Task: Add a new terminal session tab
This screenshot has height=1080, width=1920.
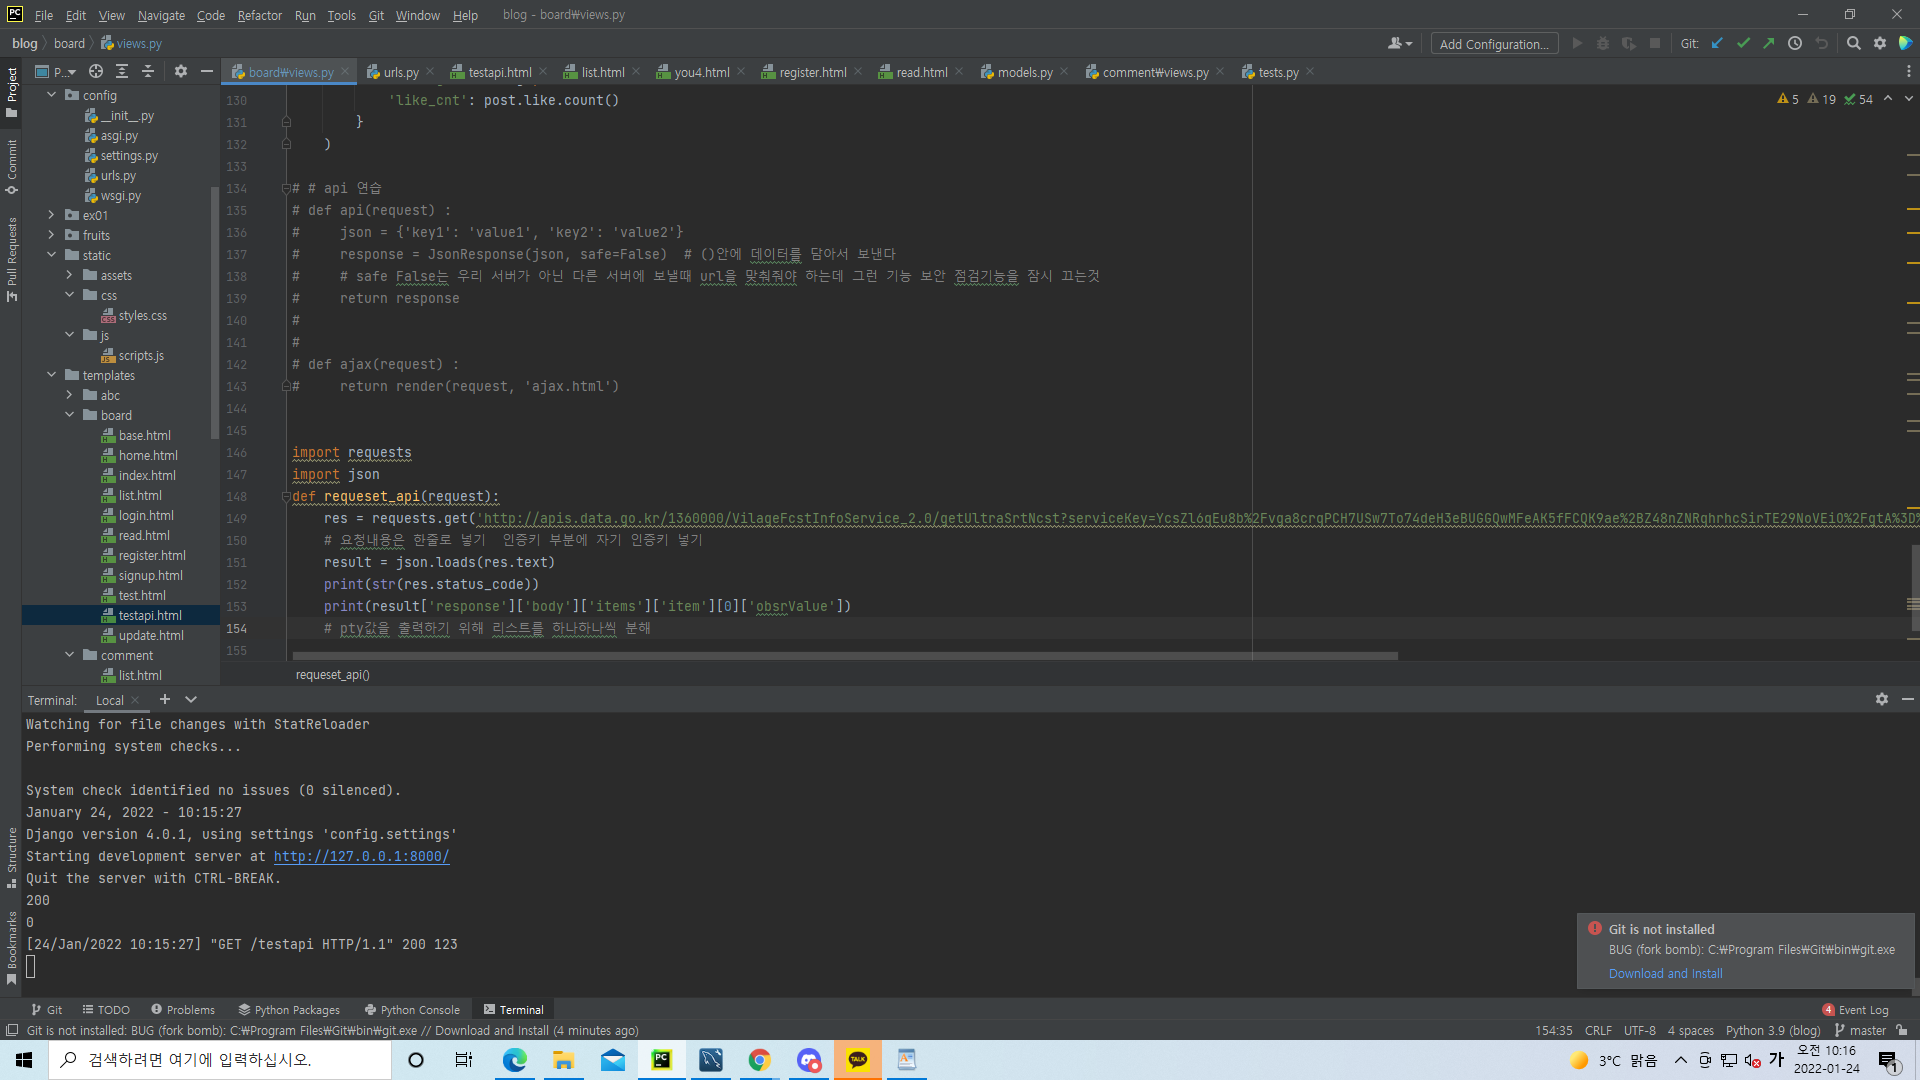Action: click(165, 699)
